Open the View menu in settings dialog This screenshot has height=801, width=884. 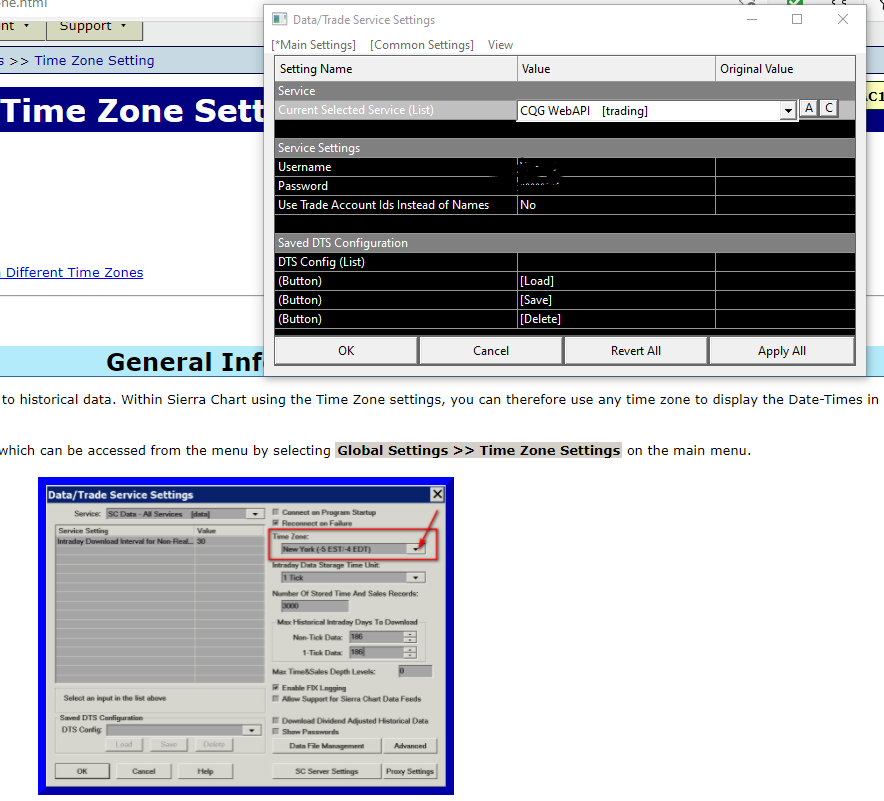[x=500, y=45]
